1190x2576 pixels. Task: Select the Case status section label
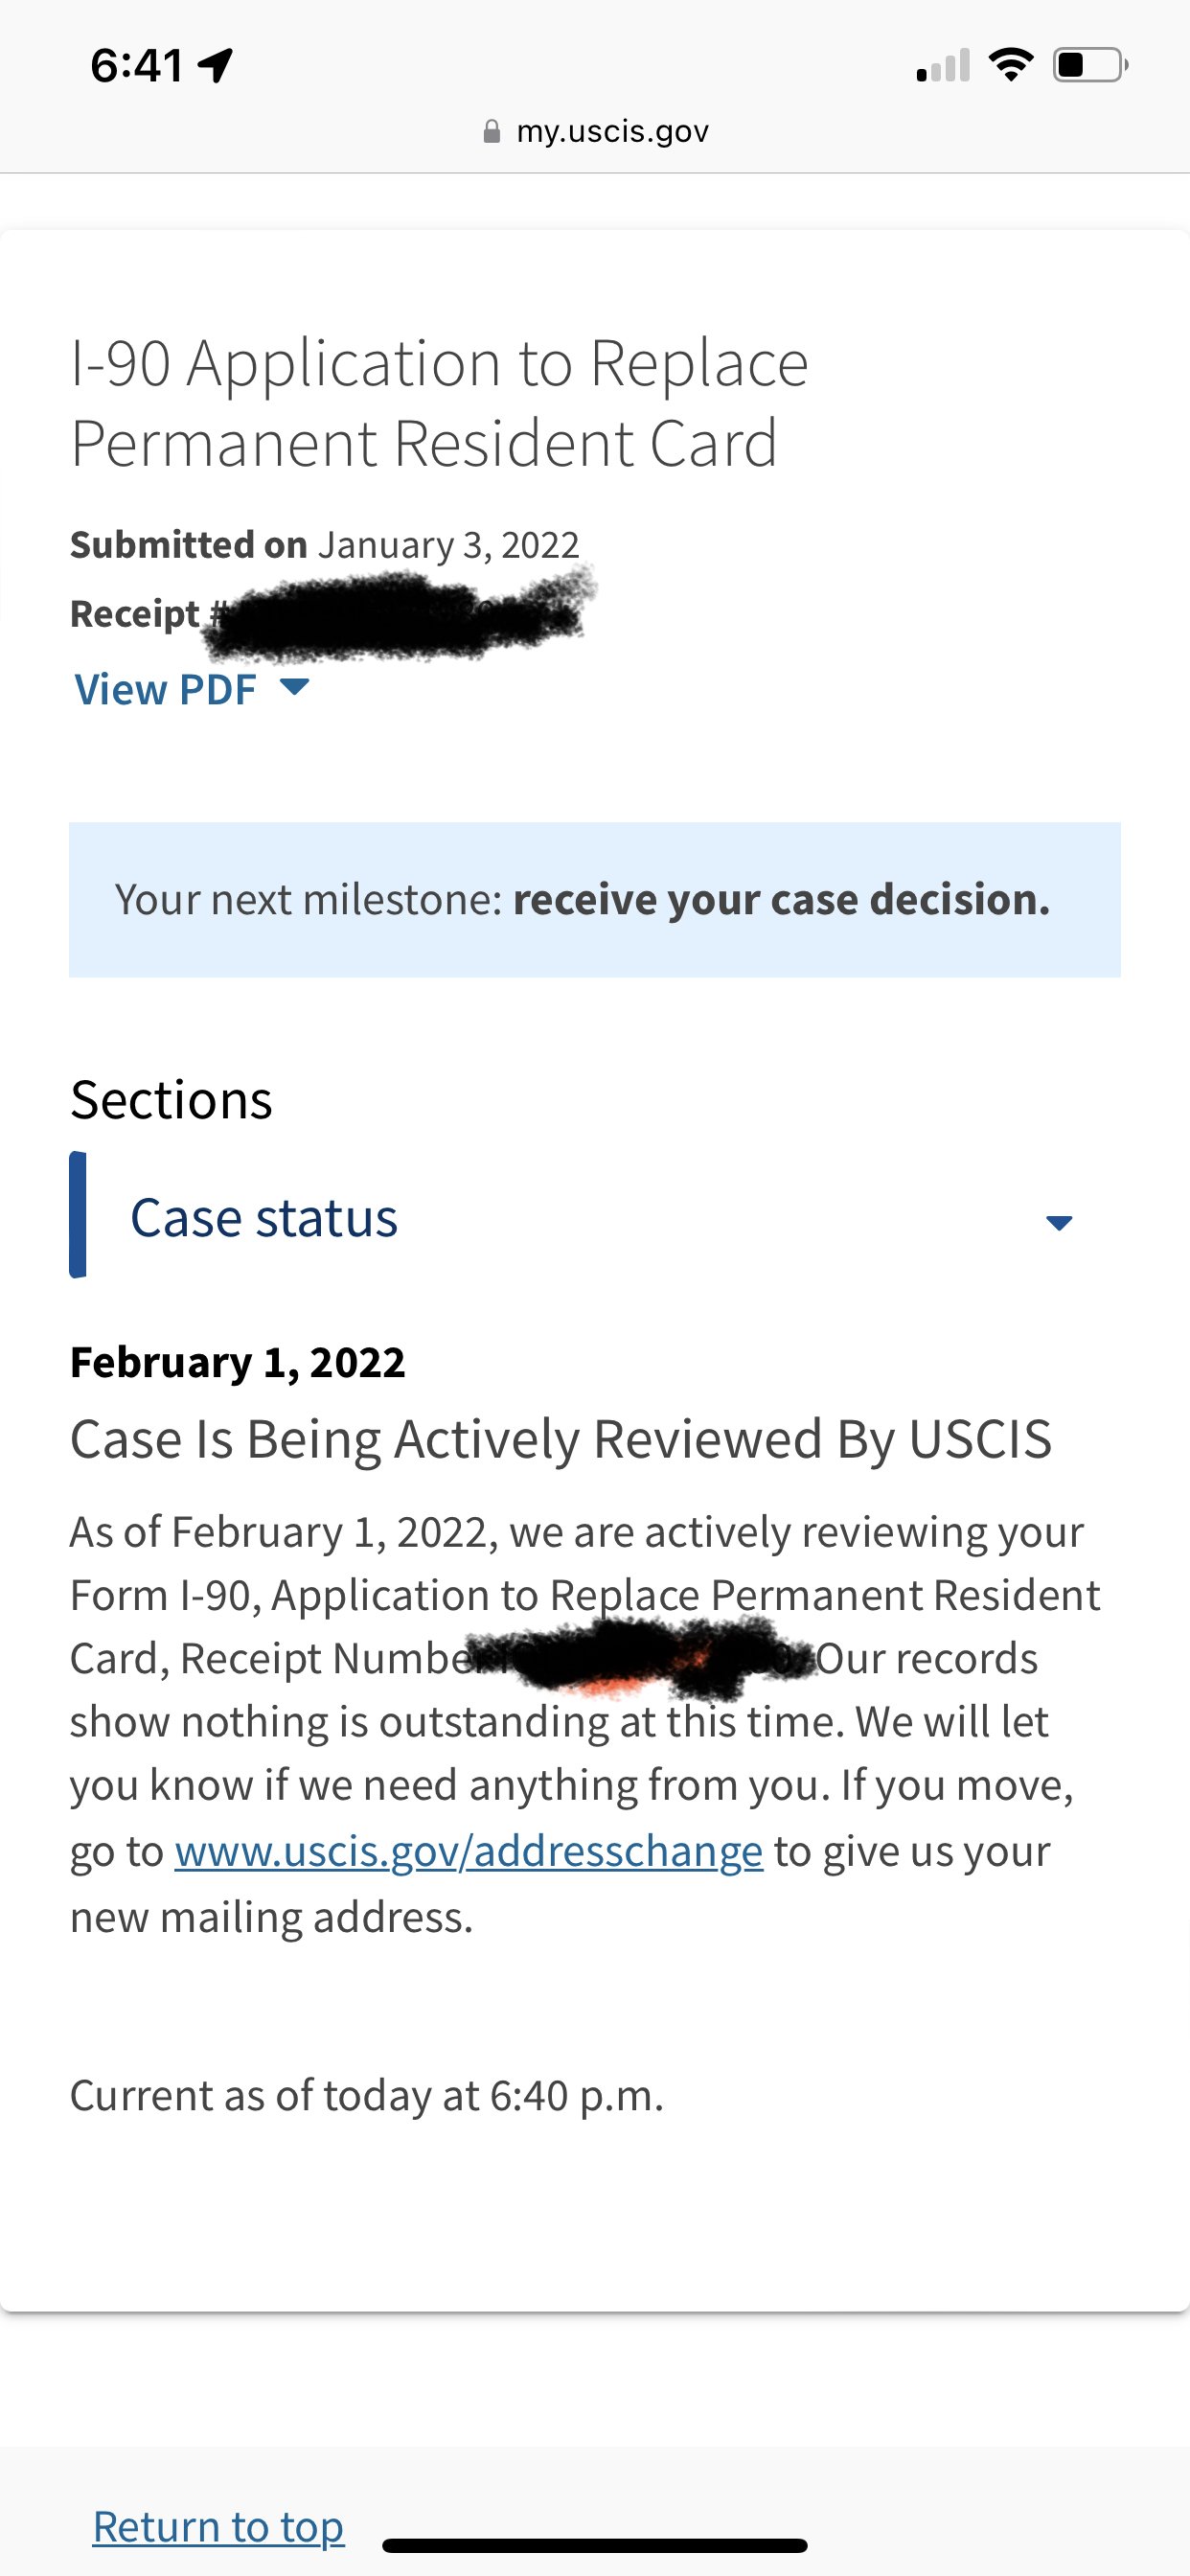click(x=264, y=1218)
